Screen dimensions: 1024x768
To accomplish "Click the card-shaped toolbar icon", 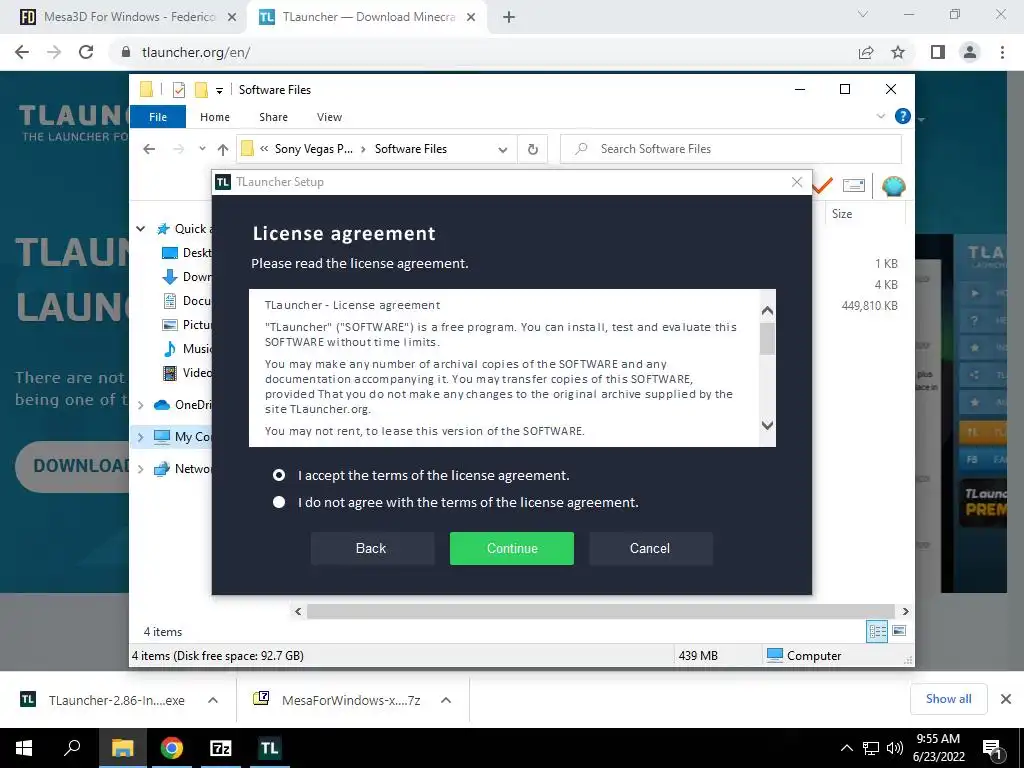I will tap(854, 186).
